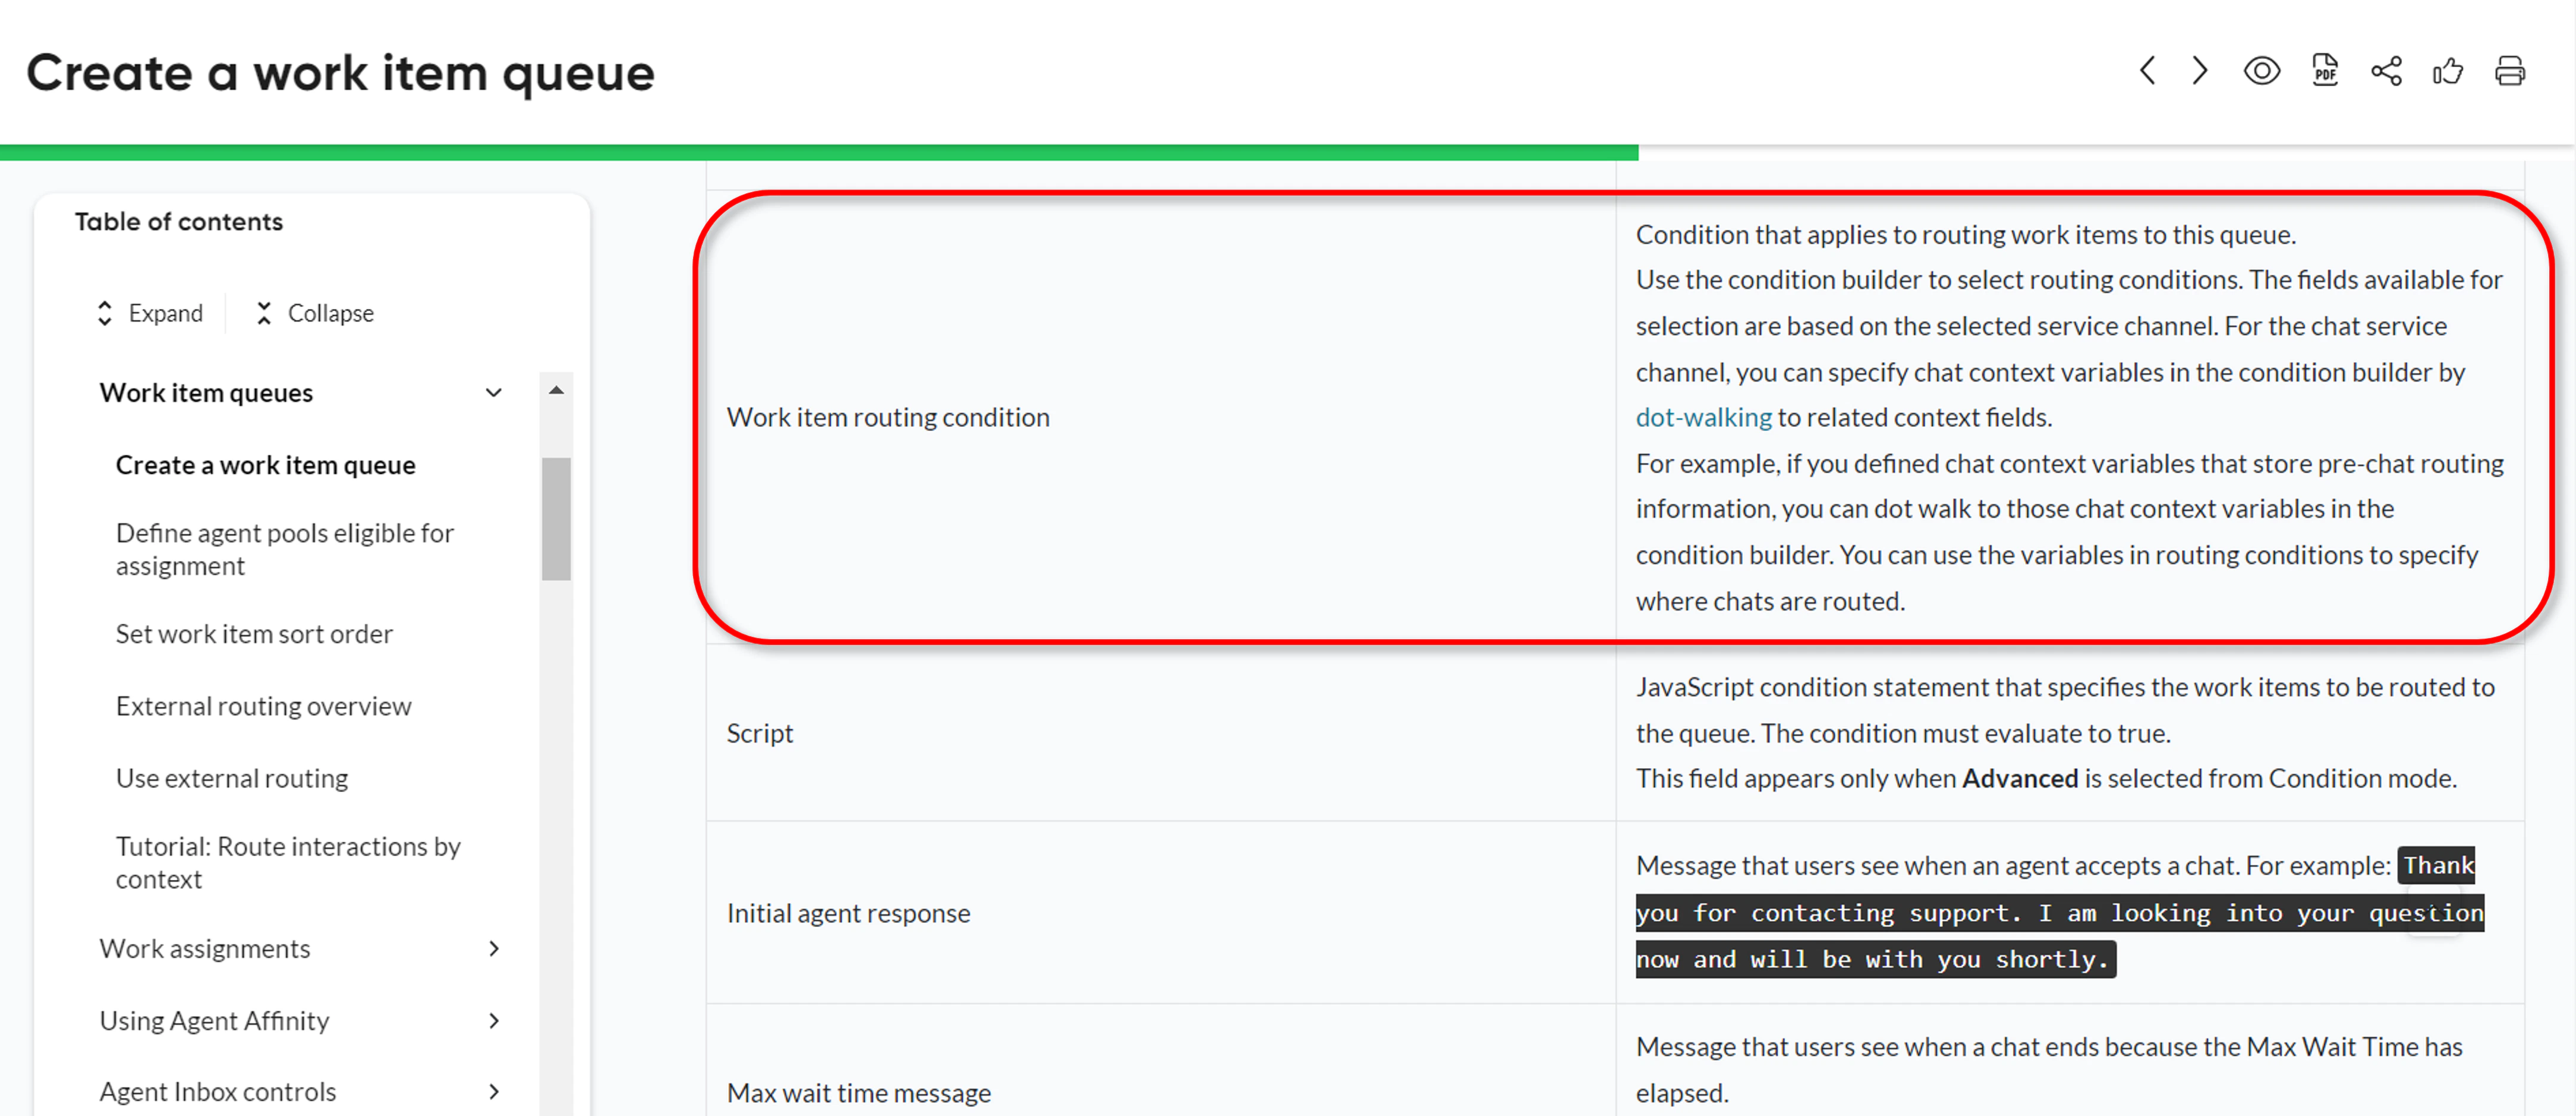Collapse the Work item queues section
This screenshot has width=2576, height=1116.
click(x=494, y=392)
